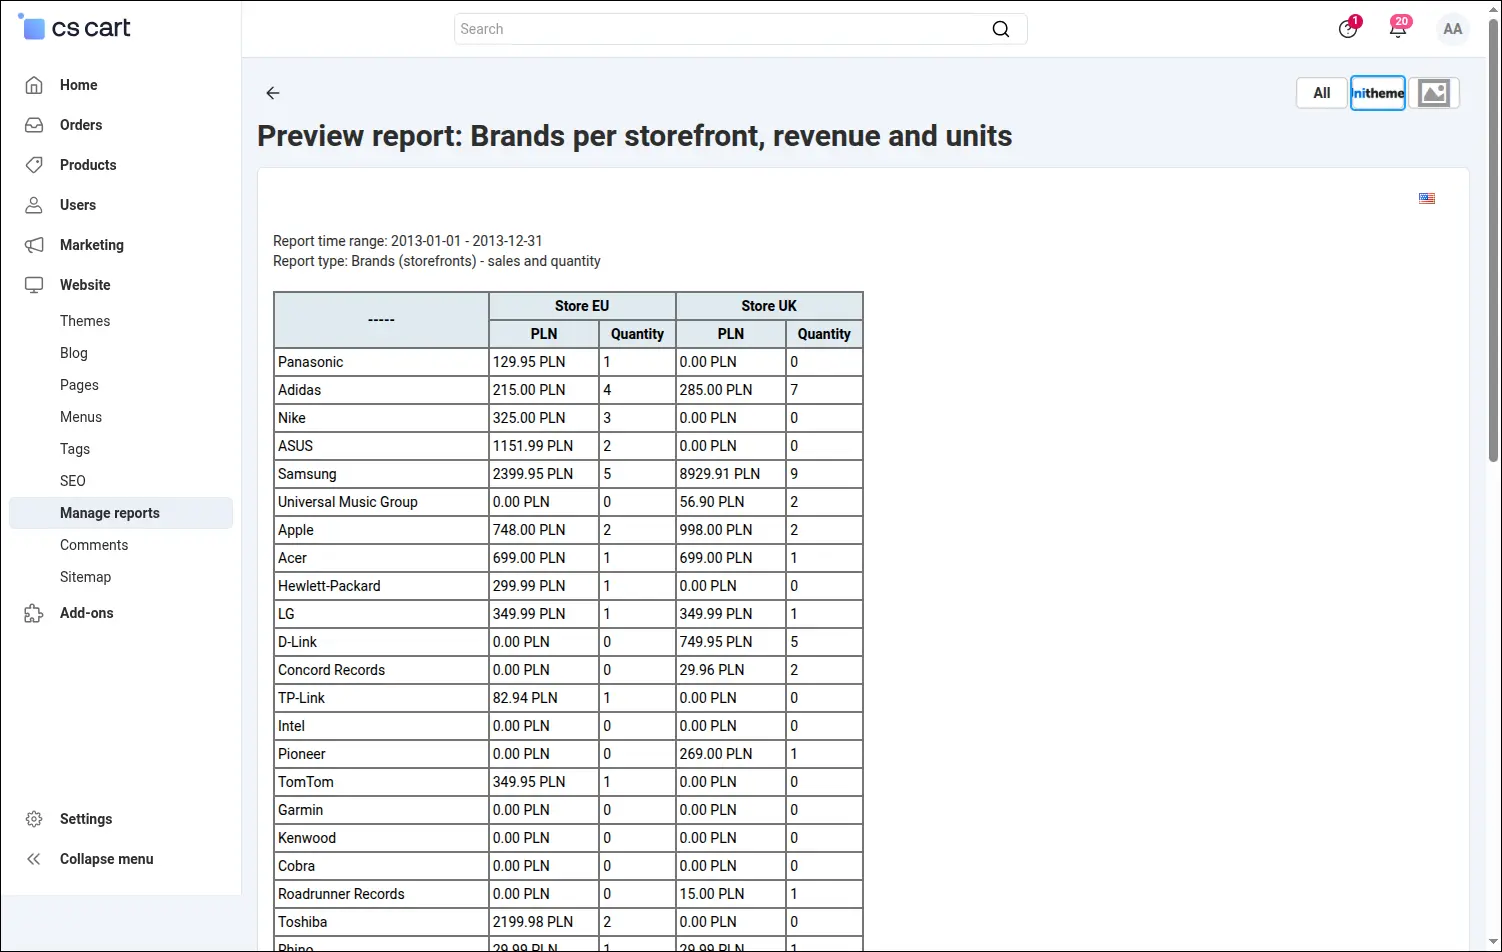The height and width of the screenshot is (952, 1502).
Task: Click the ASUS 1151.99 PLN cell
Action: 544,446
